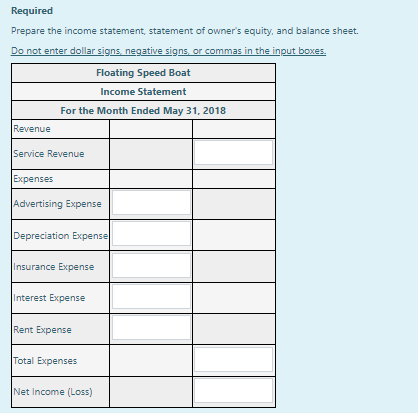
Task: Click the 'Advertising Expense' row label
Action: pos(57,204)
